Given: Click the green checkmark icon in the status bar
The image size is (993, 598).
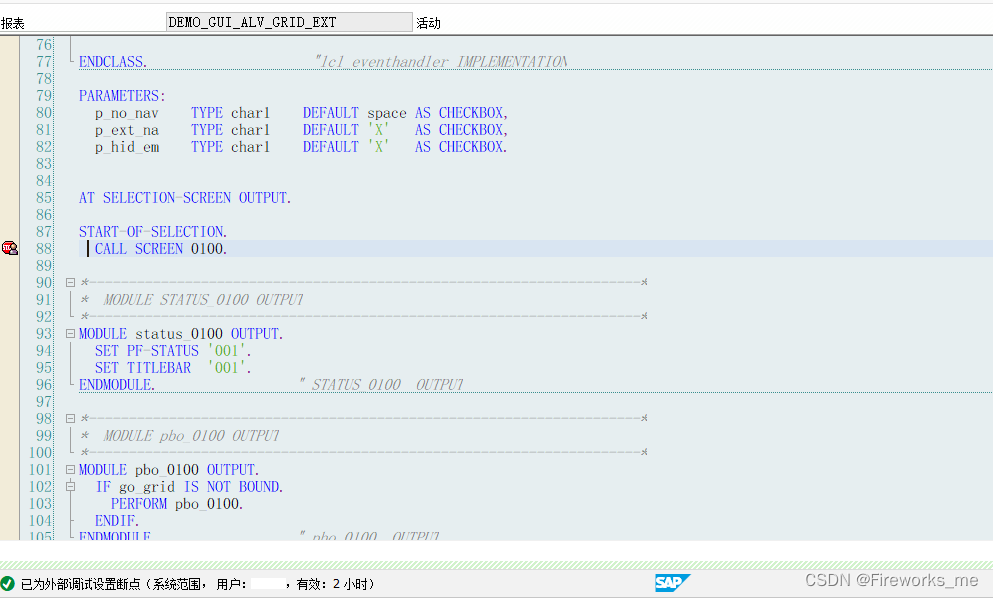Looking at the screenshot, I should [x=8, y=583].
